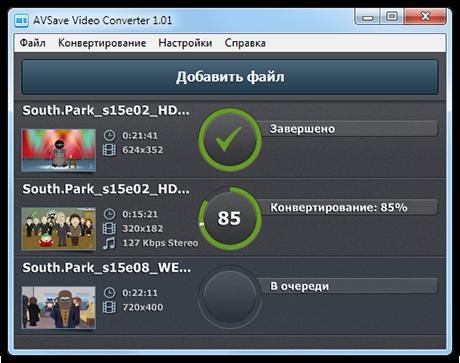
Task: Open the Настройки menu
Action: pos(185,43)
